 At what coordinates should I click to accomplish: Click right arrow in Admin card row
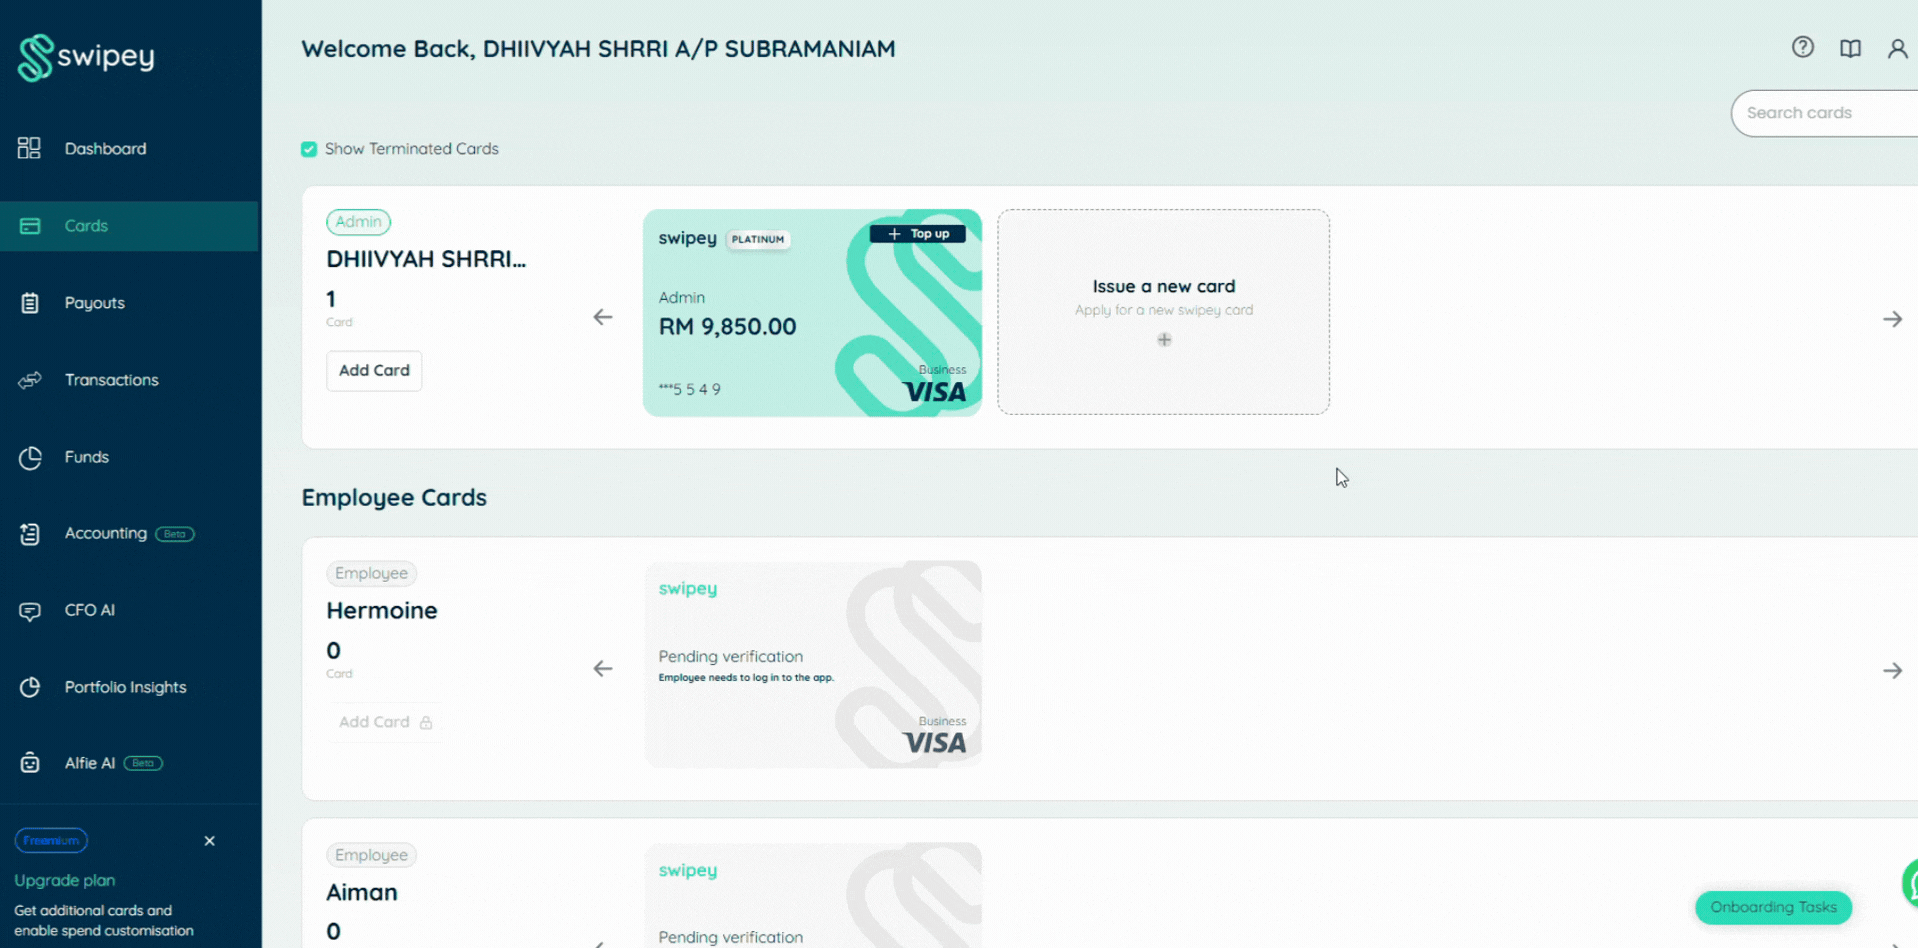click(x=1892, y=319)
